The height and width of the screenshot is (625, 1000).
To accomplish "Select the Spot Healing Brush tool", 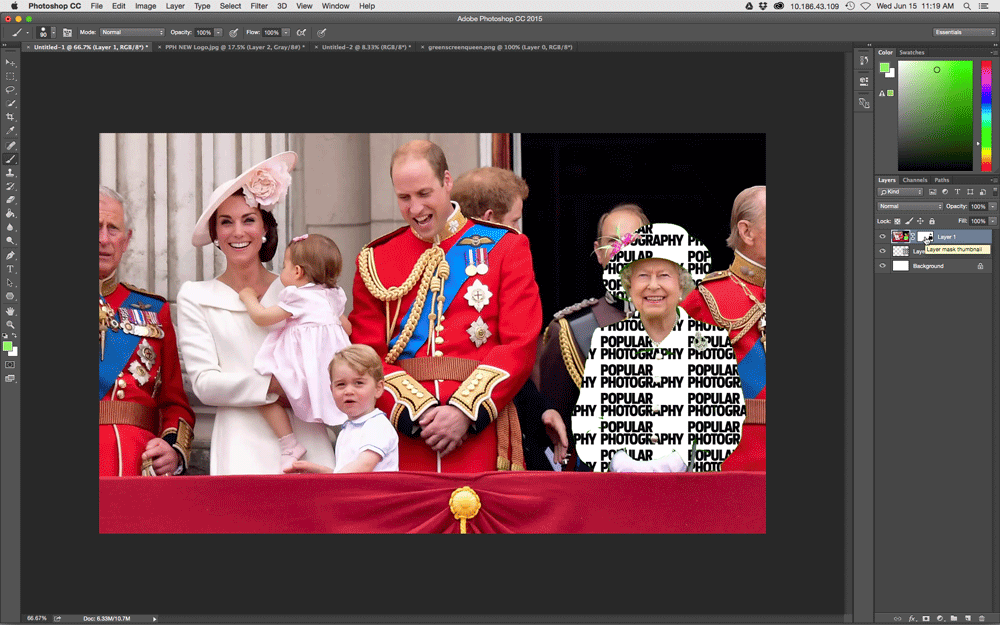I will (10, 146).
